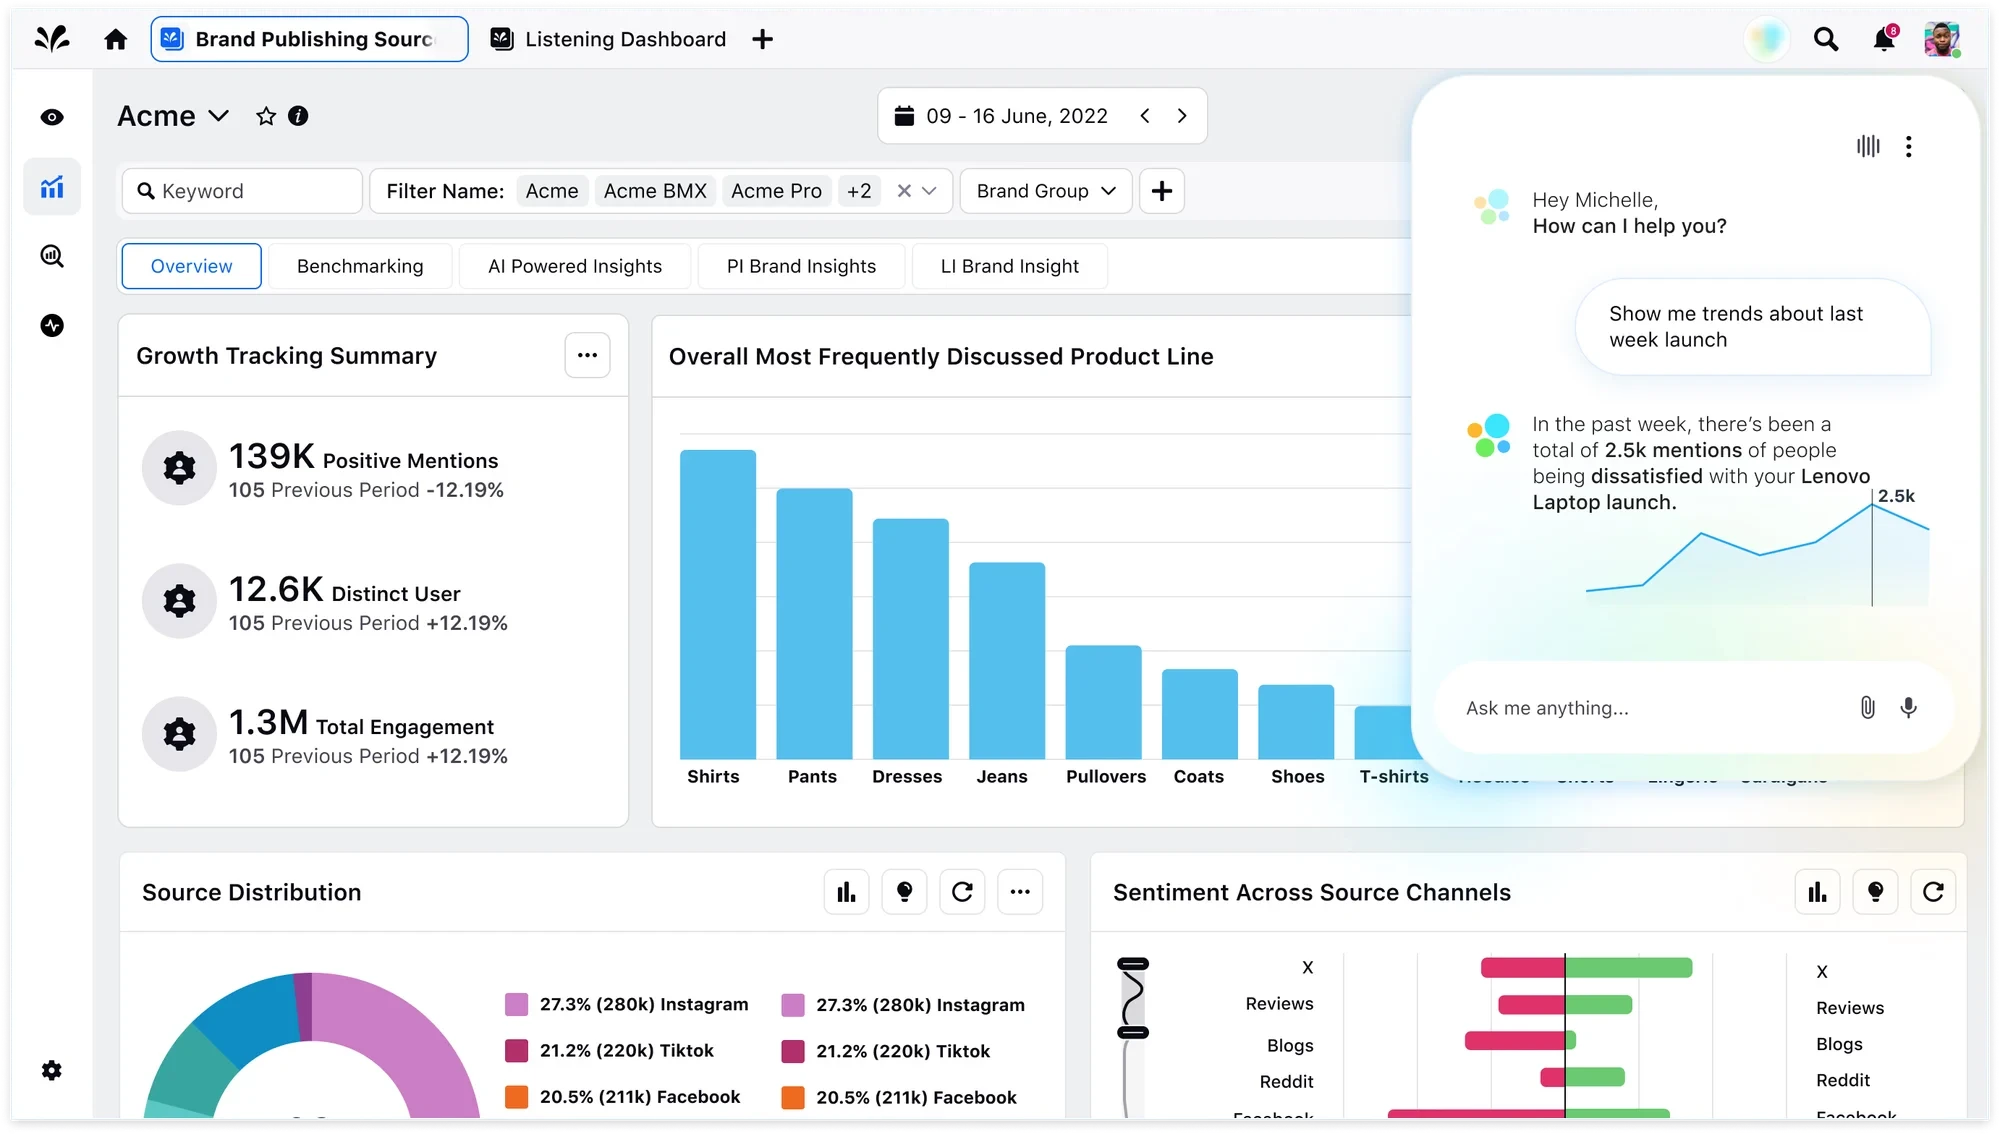2000x1134 pixels.
Task: Click the AI assistant orb in top bar
Action: [1767, 39]
